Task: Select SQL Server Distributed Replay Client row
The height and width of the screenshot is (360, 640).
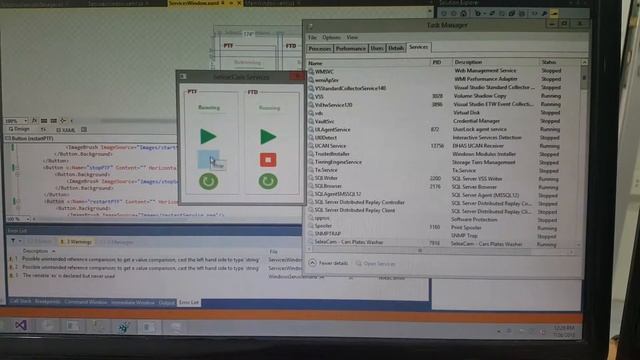Action: click(x=443, y=211)
